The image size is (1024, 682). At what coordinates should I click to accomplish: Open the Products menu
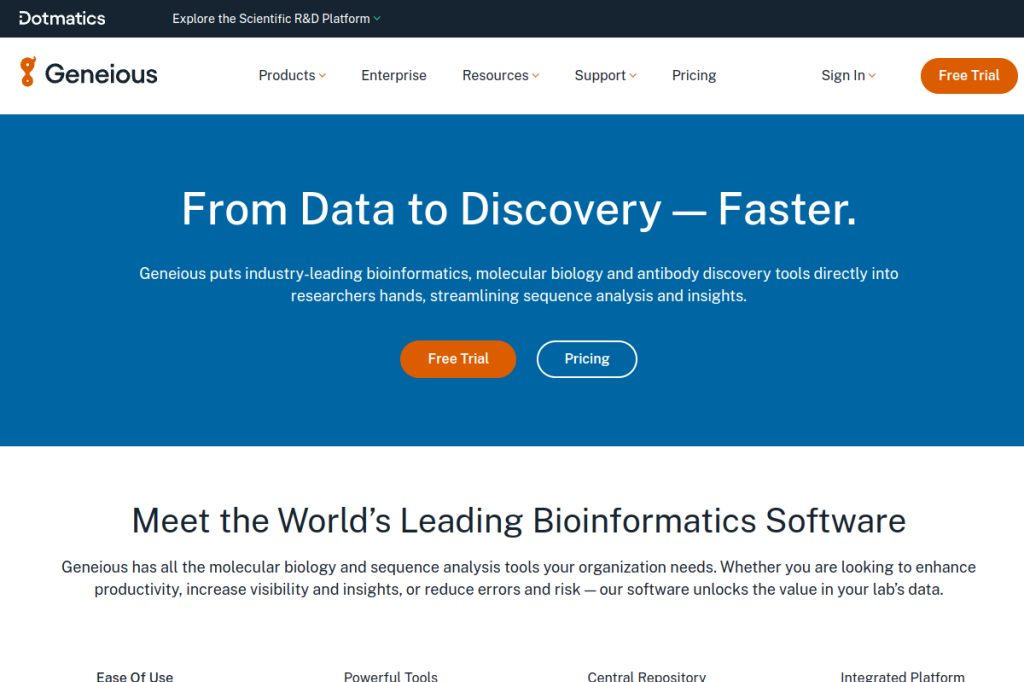pos(292,75)
